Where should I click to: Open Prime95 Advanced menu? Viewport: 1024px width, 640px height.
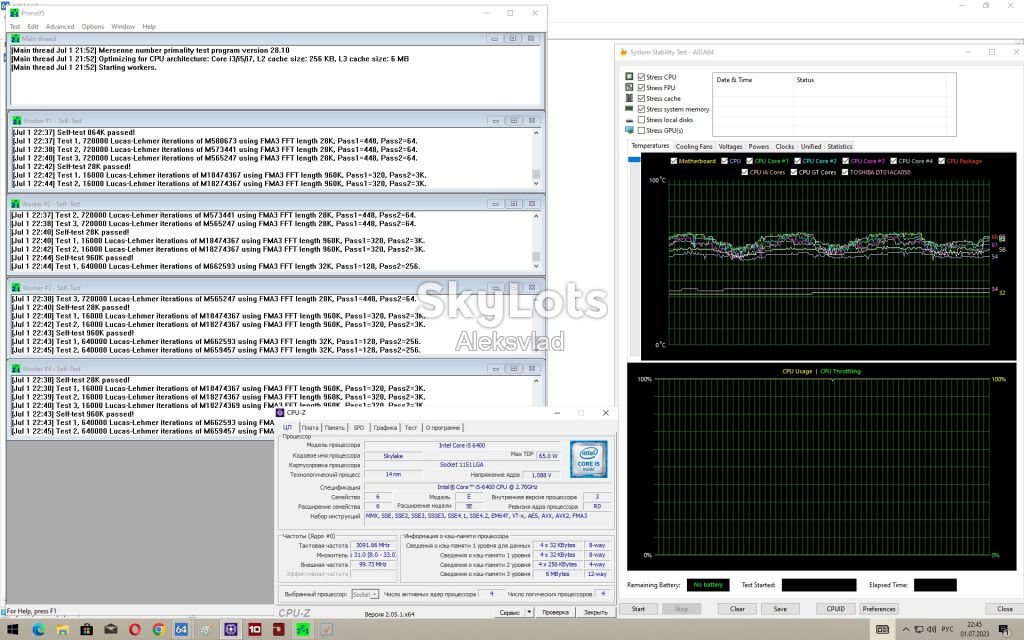pos(59,27)
